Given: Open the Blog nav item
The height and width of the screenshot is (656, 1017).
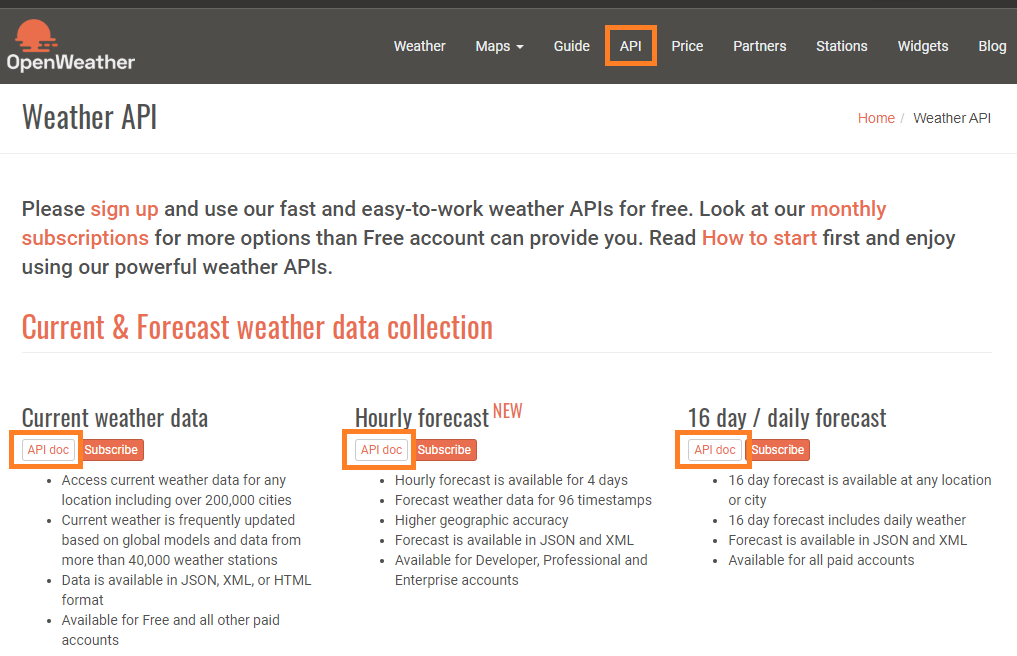Looking at the screenshot, I should click(x=992, y=46).
